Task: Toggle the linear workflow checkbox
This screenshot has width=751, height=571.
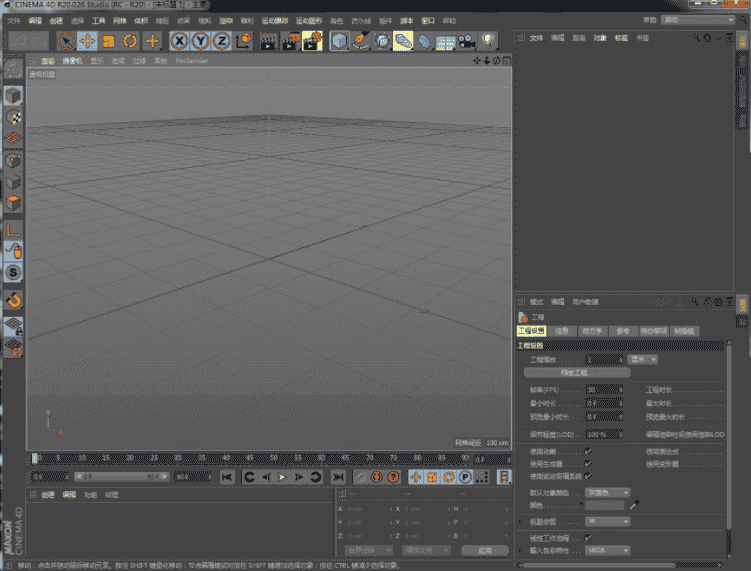Action: pos(588,537)
